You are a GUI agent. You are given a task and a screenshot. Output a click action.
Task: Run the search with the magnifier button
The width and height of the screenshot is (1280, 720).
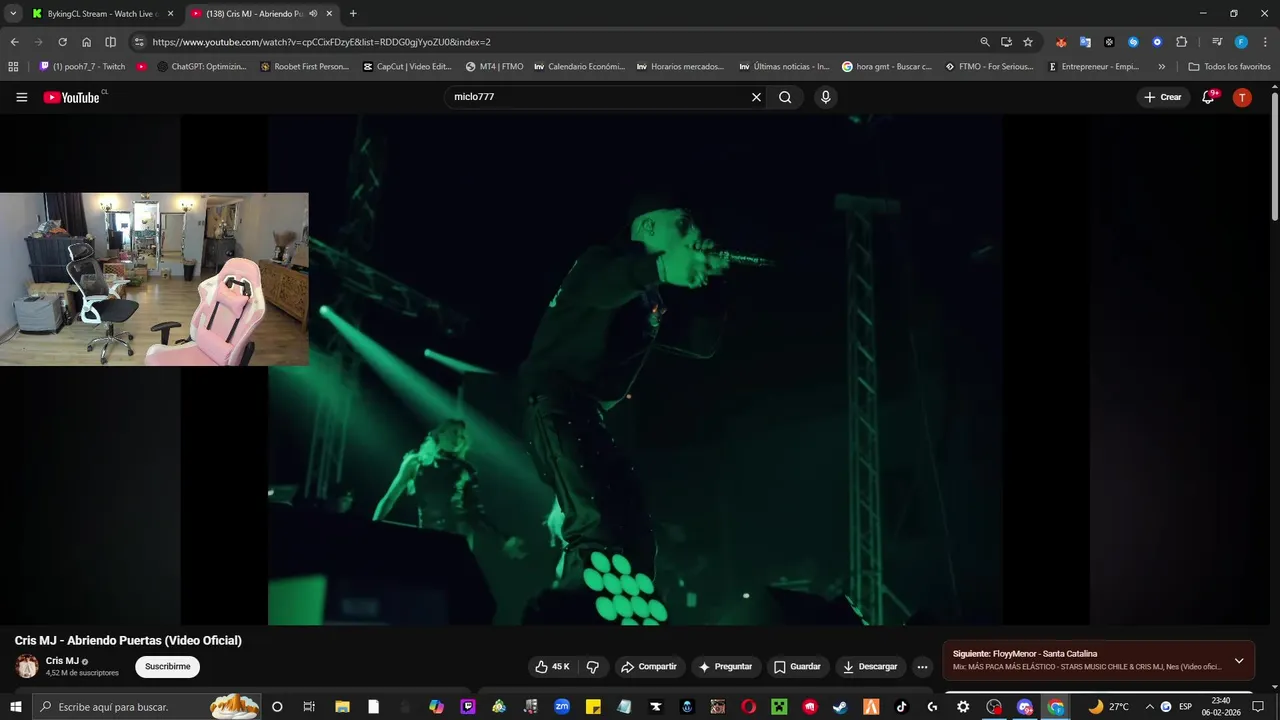tap(785, 97)
